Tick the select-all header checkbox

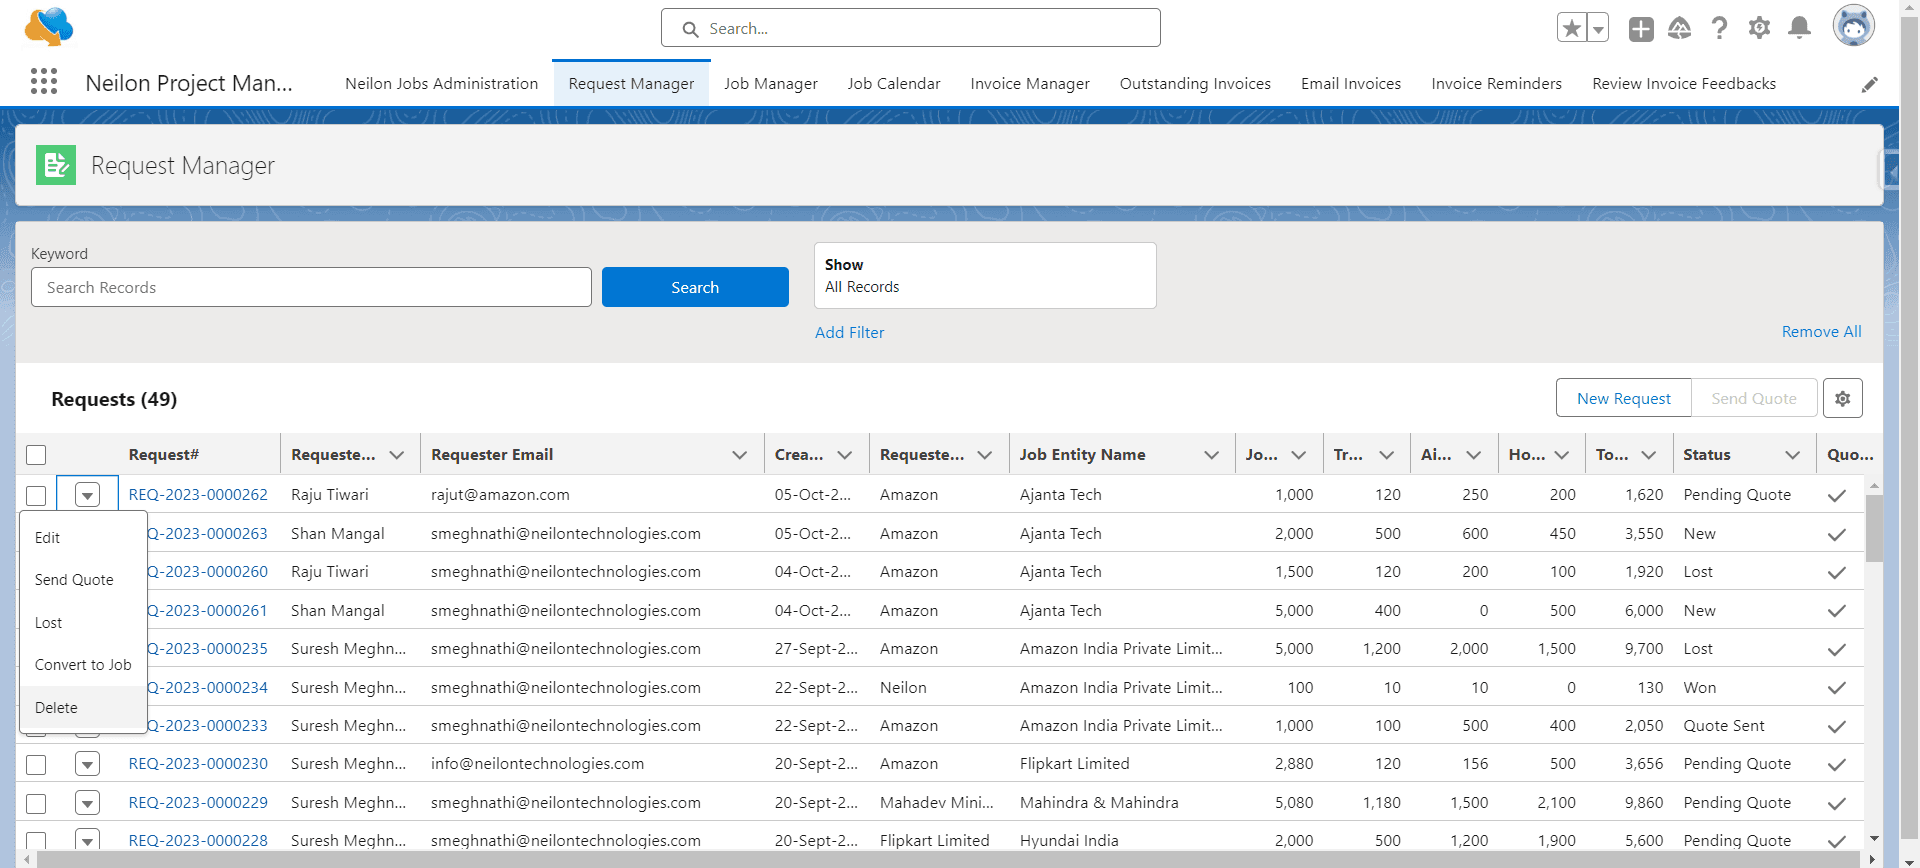pyautogui.click(x=36, y=455)
